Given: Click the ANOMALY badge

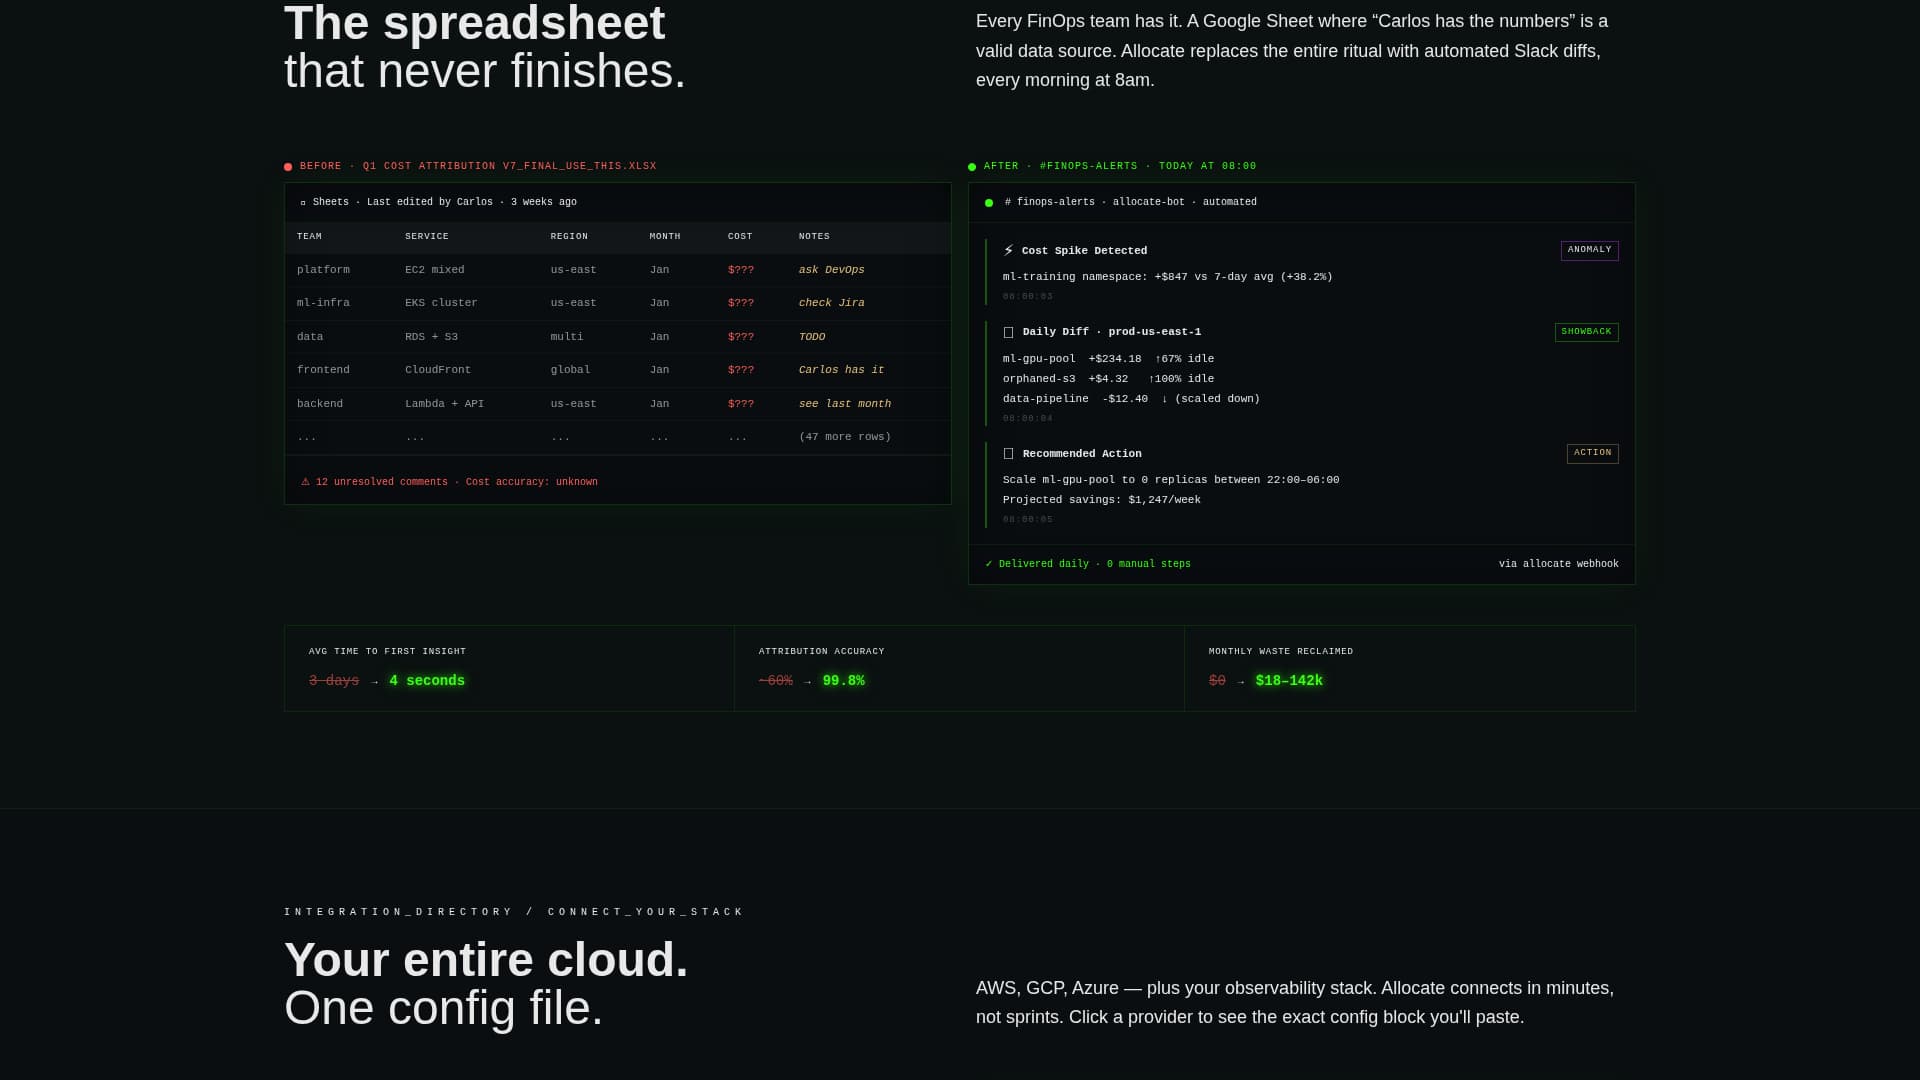Looking at the screenshot, I should pos(1589,250).
